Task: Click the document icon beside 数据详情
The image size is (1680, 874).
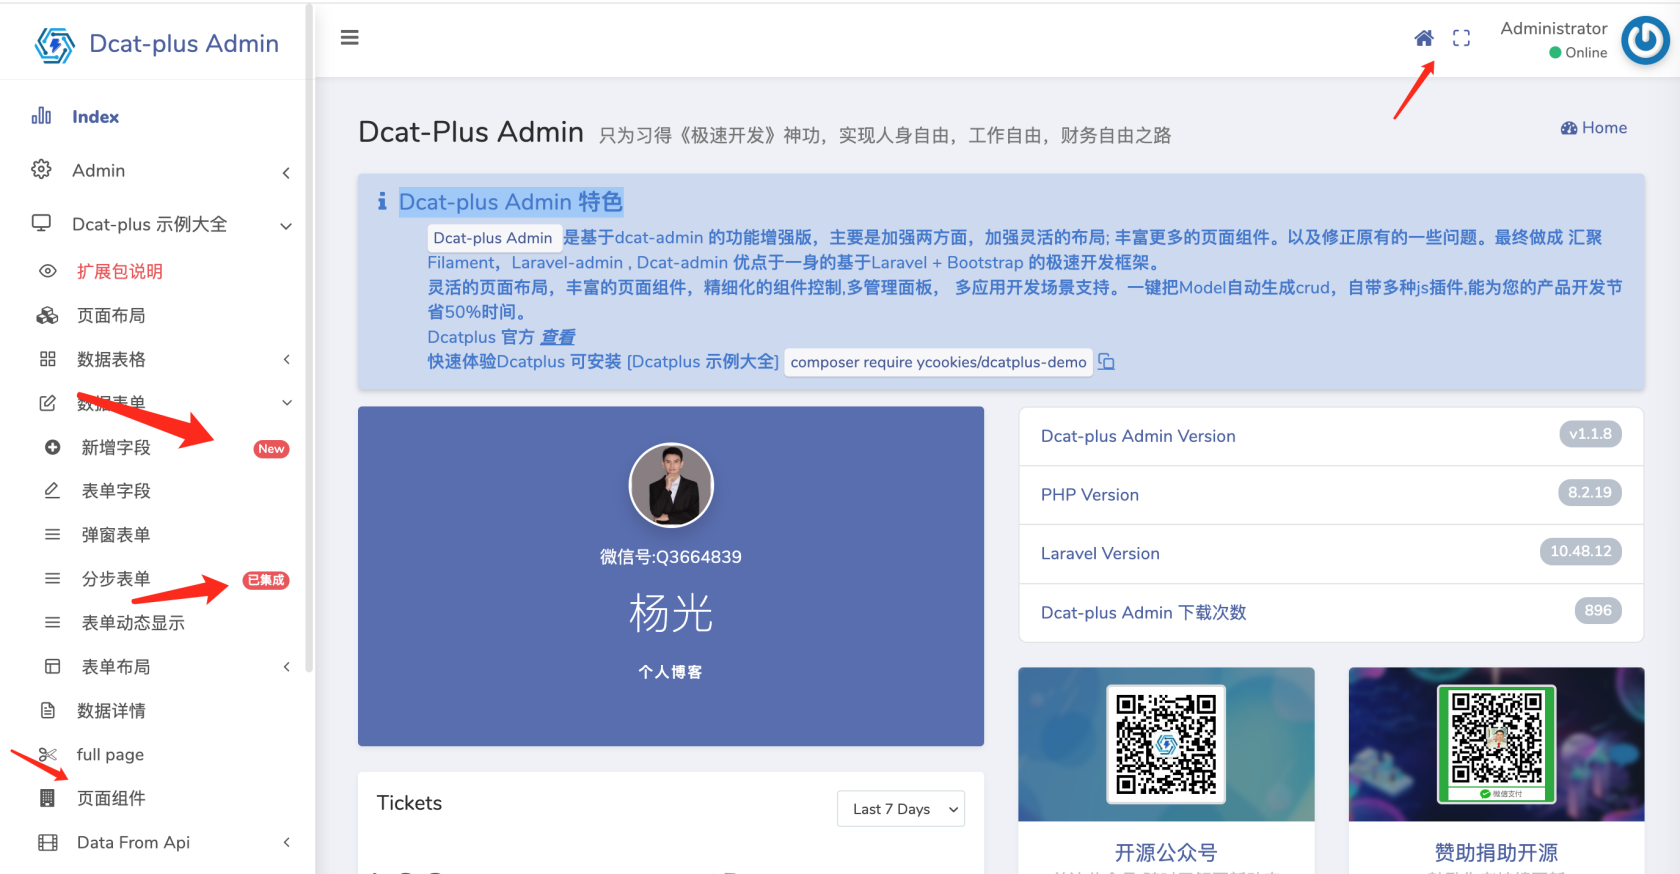Action: [47, 710]
